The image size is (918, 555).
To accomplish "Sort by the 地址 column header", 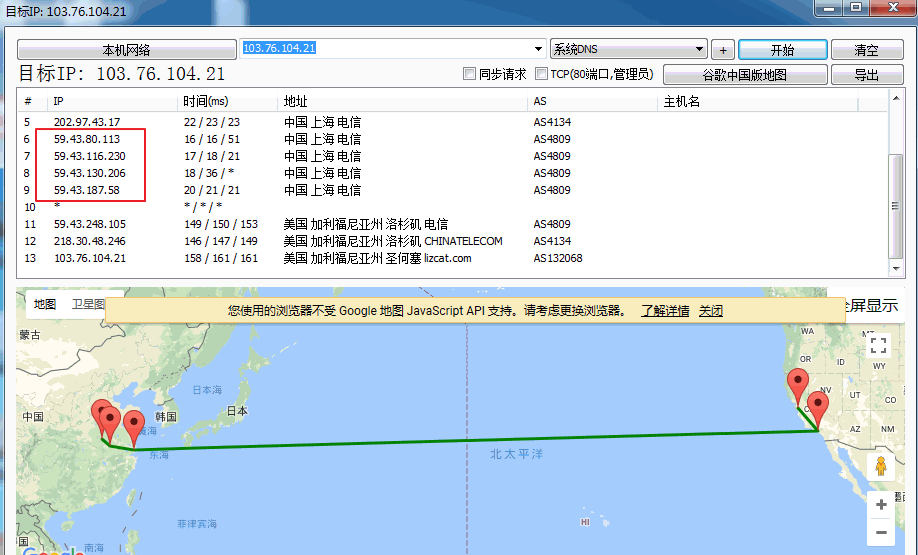I will [403, 101].
